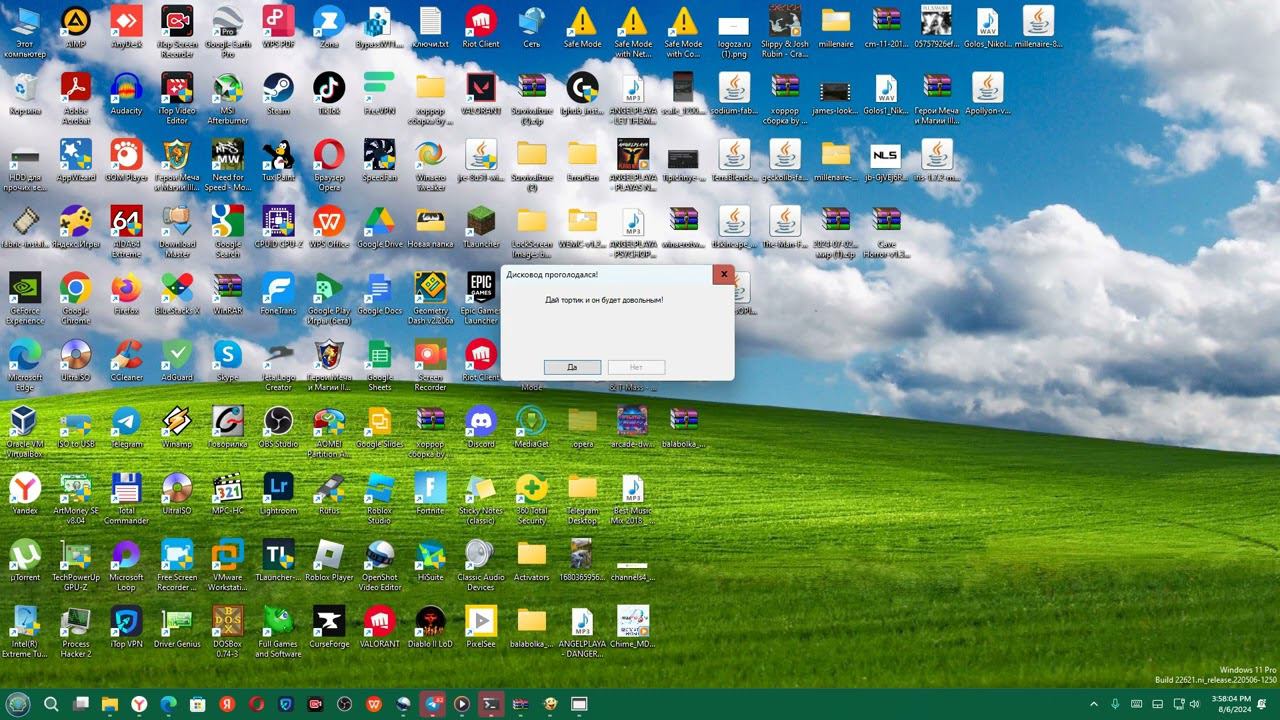Select the VMware Workstation icon
The width and height of the screenshot is (1280, 720).
coord(228,566)
